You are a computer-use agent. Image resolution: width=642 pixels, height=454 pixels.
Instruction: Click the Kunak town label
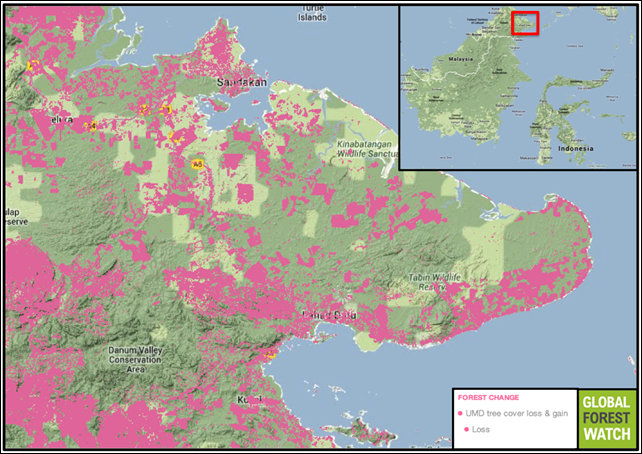249,399
